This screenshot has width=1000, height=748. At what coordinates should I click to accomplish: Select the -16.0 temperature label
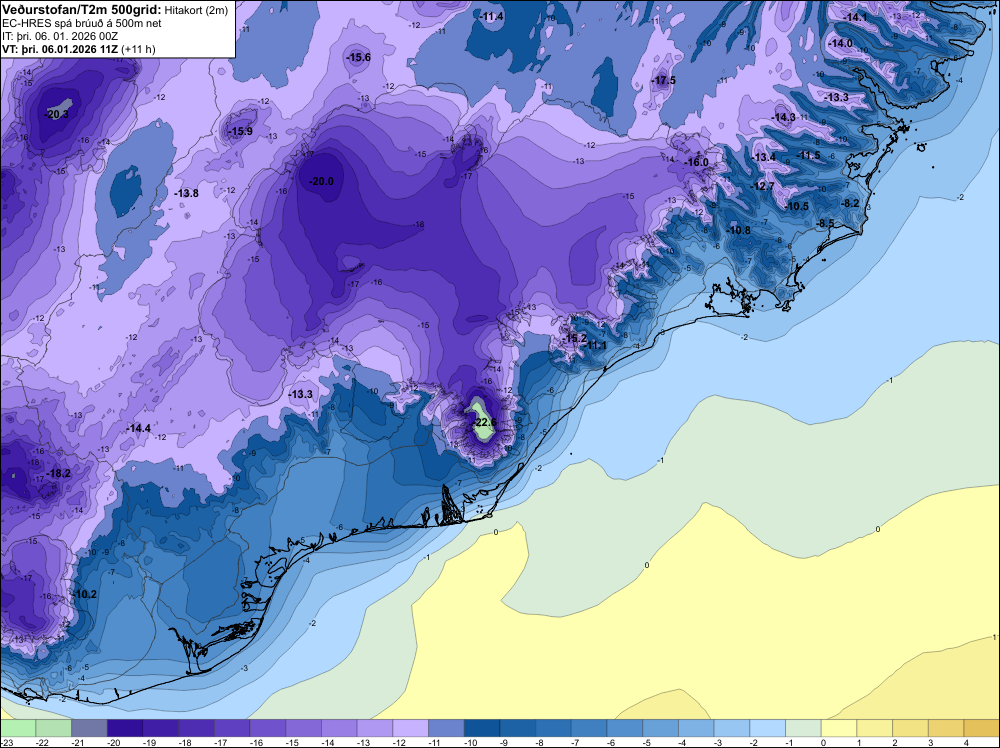[x=697, y=163]
